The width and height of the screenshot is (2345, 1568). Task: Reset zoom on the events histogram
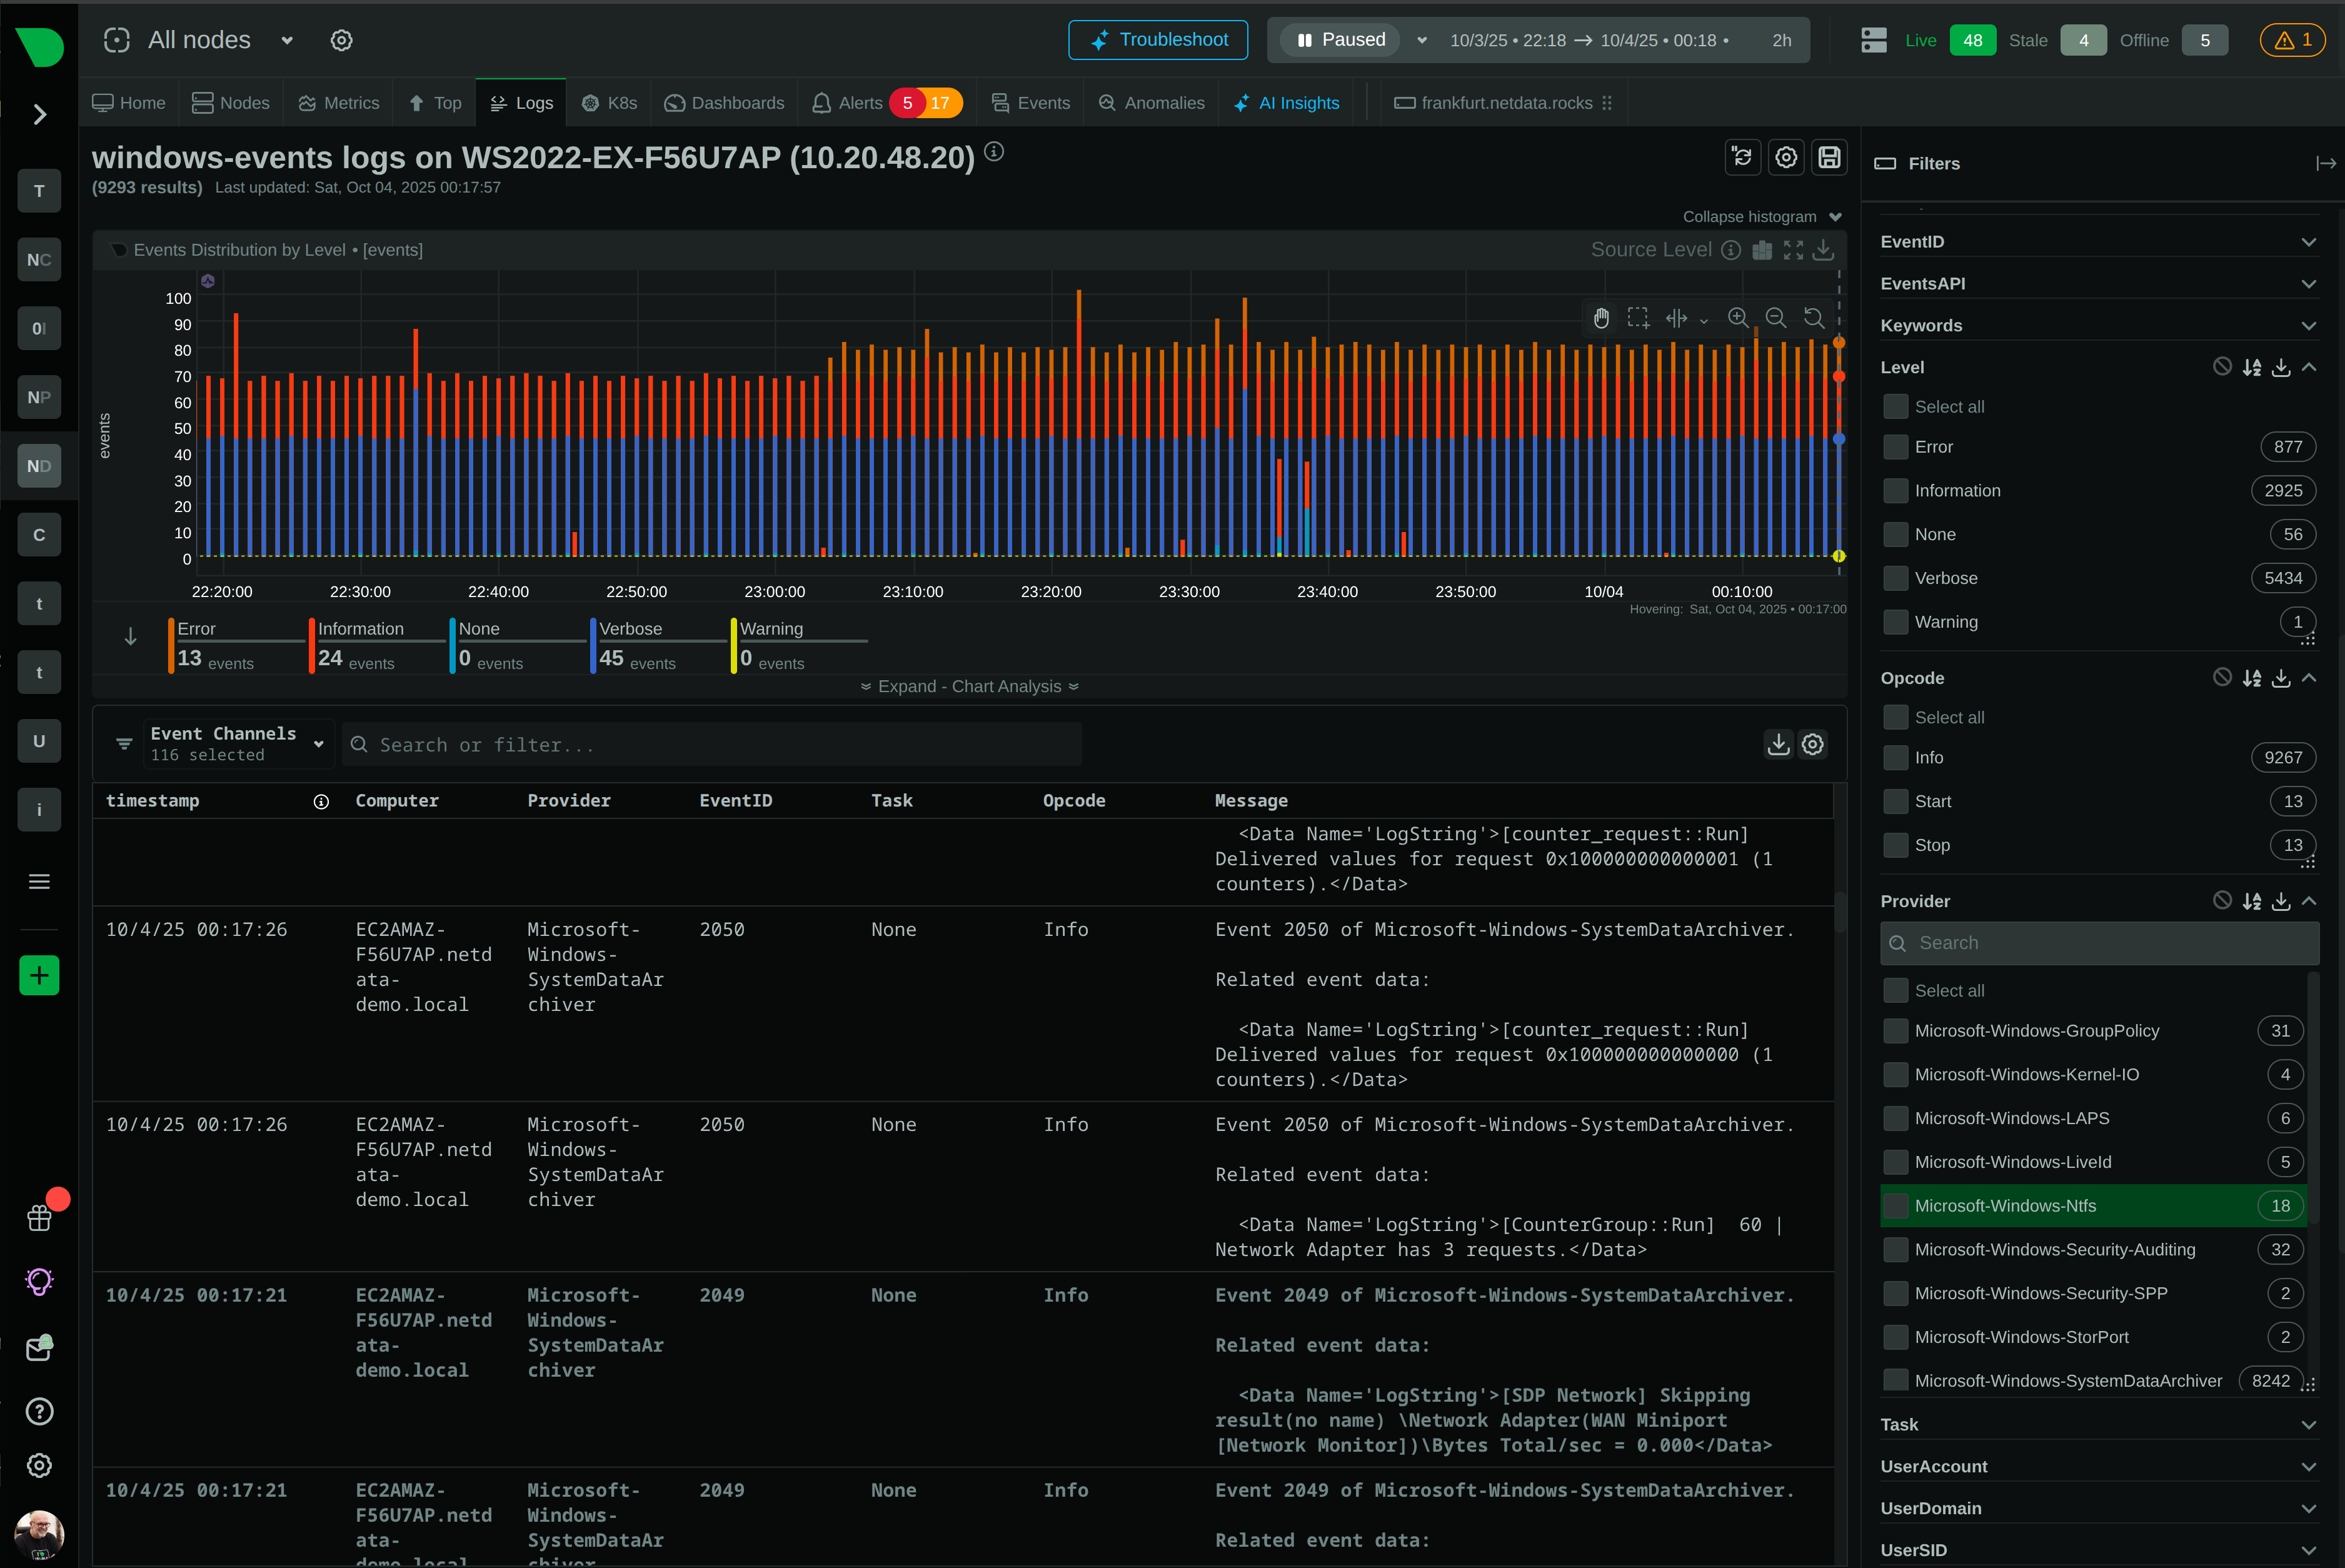click(1814, 318)
